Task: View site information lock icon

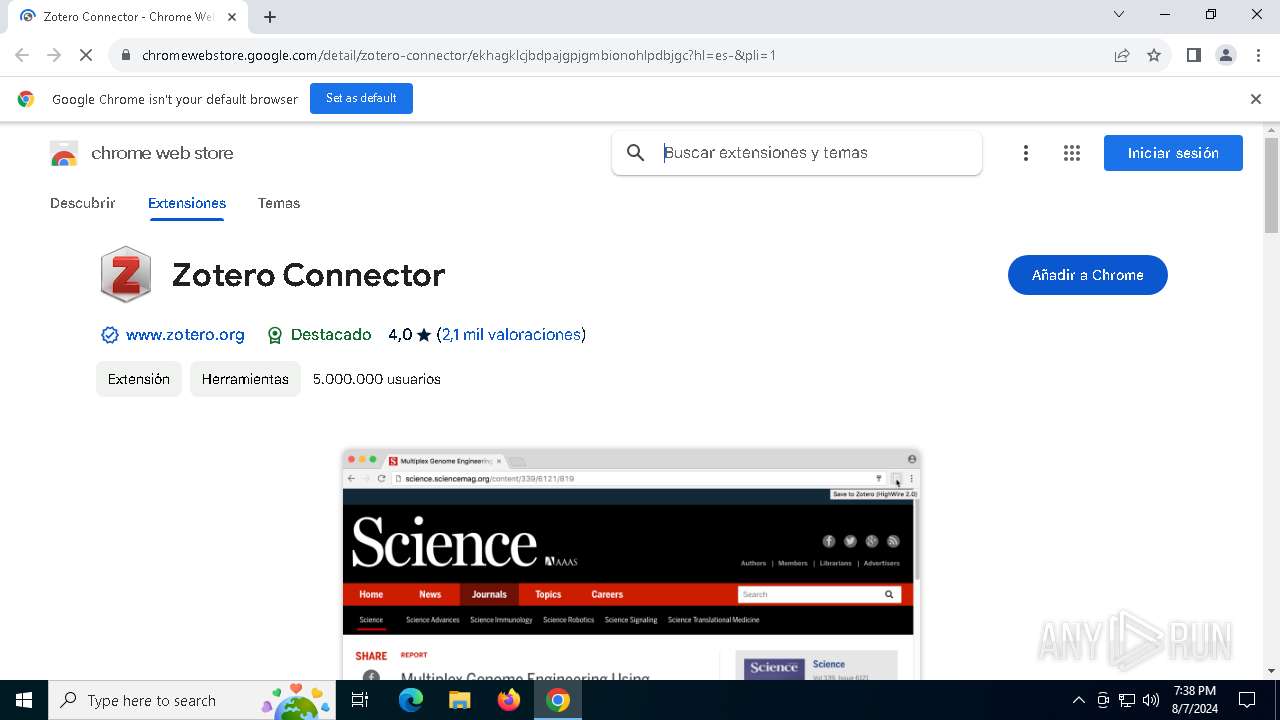Action: [125, 55]
